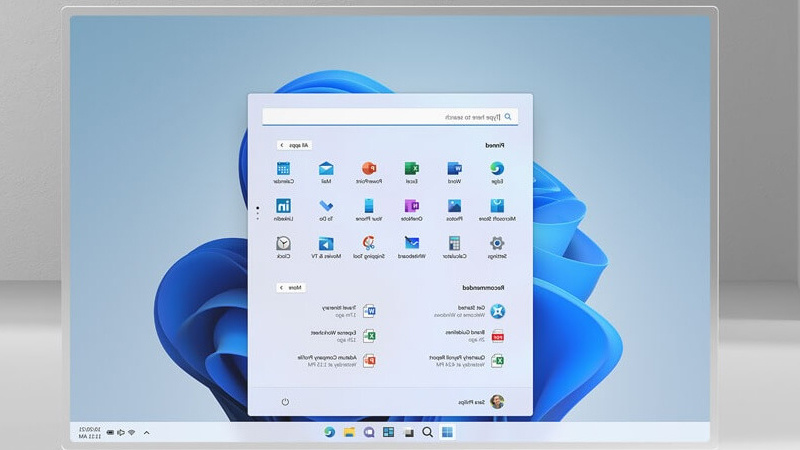Click the 'Type here to search' box

390,117
